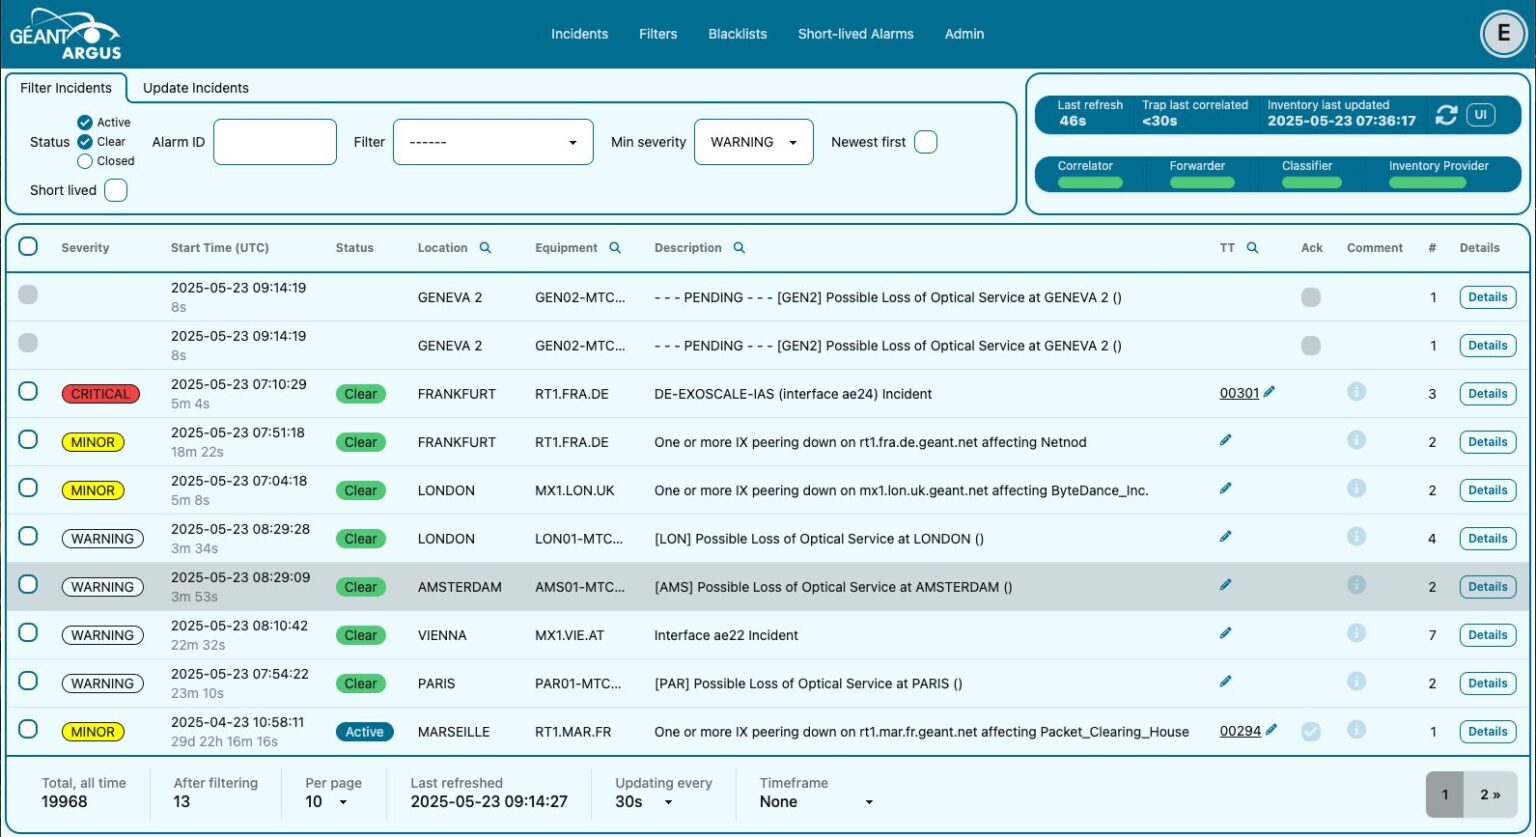Click the Correlator status bar

click(x=1088, y=181)
